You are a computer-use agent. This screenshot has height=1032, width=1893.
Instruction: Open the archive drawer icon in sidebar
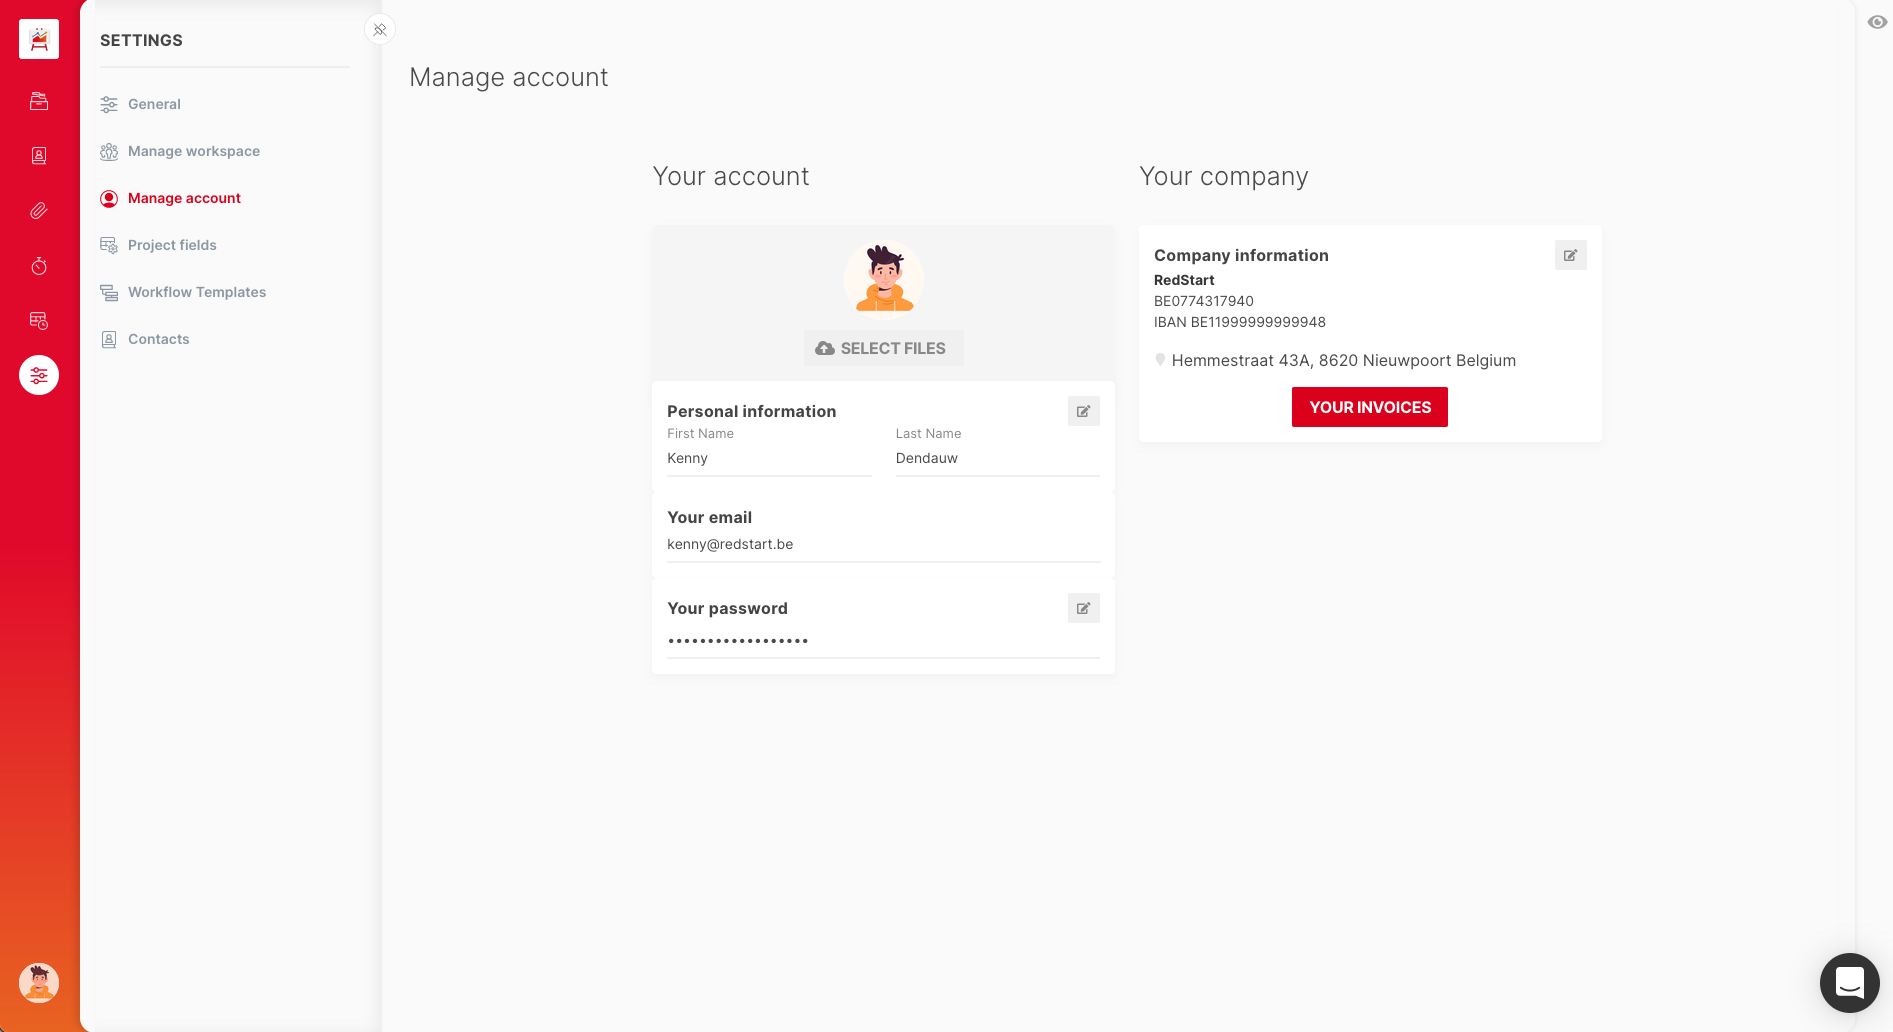pos(39,101)
